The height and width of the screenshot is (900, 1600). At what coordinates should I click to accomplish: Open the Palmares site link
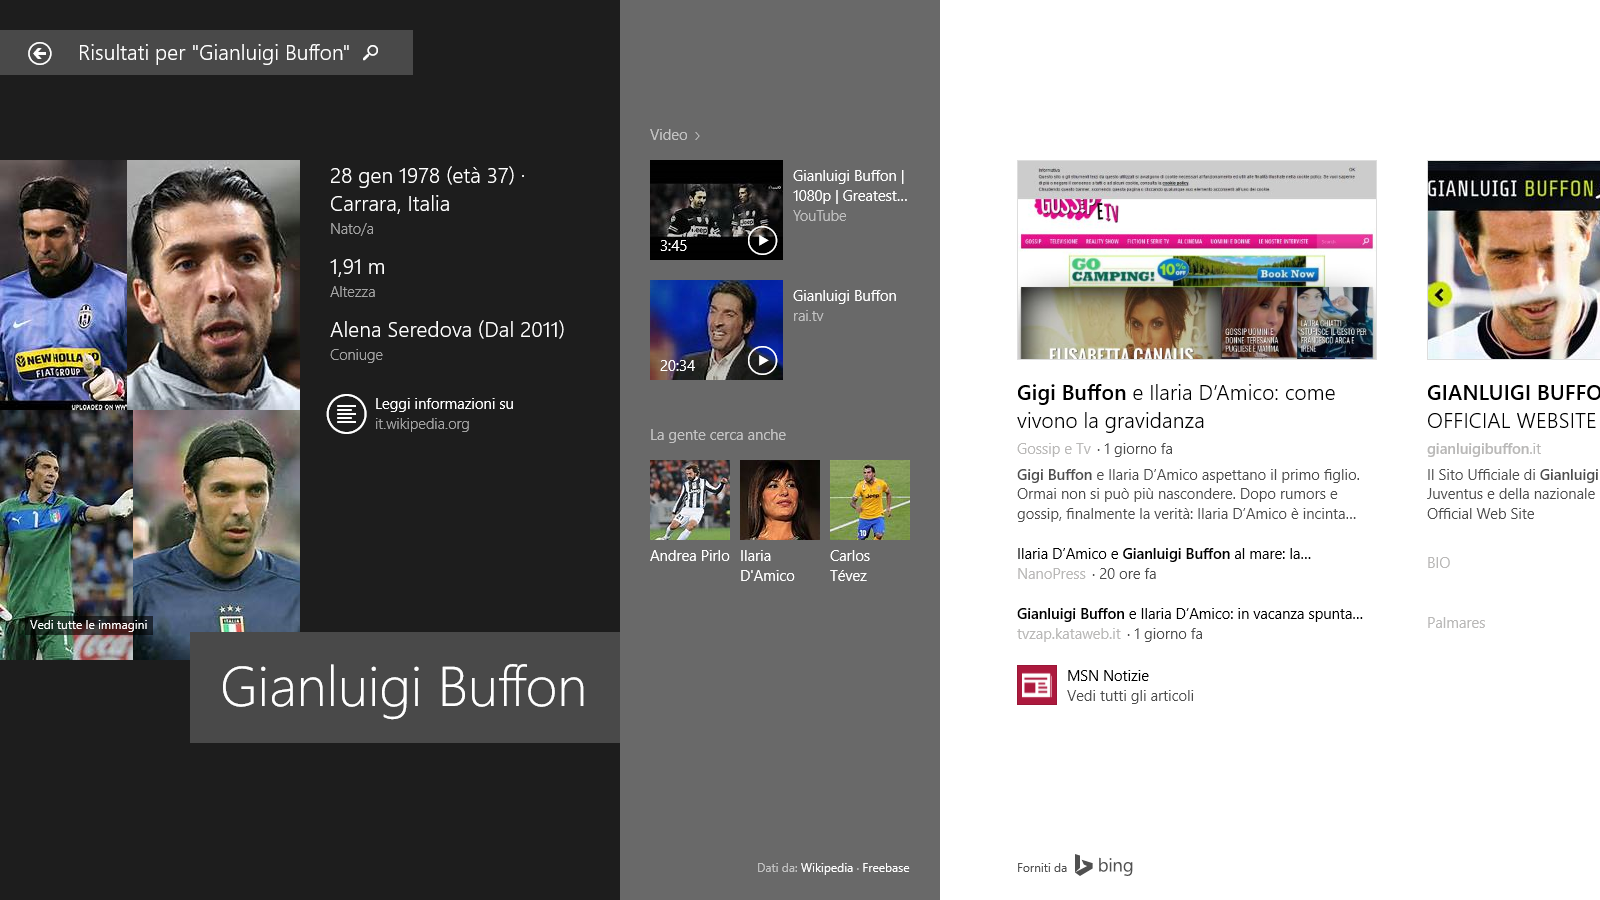1456,623
